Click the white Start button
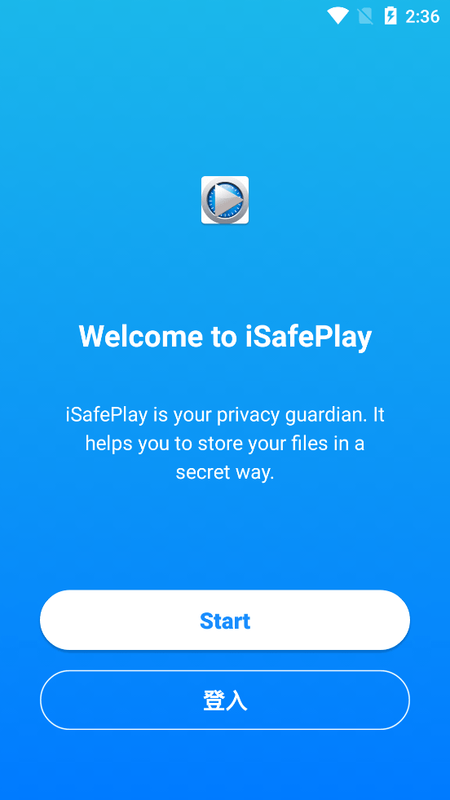The image size is (450, 800). click(225, 620)
